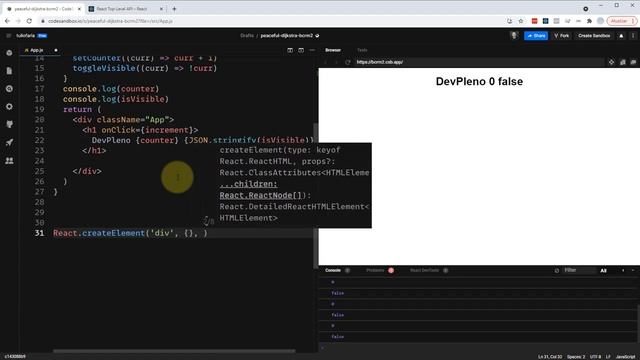
Task: Open the UTF-8 encoding selector
Action: pyautogui.click(x=596, y=357)
